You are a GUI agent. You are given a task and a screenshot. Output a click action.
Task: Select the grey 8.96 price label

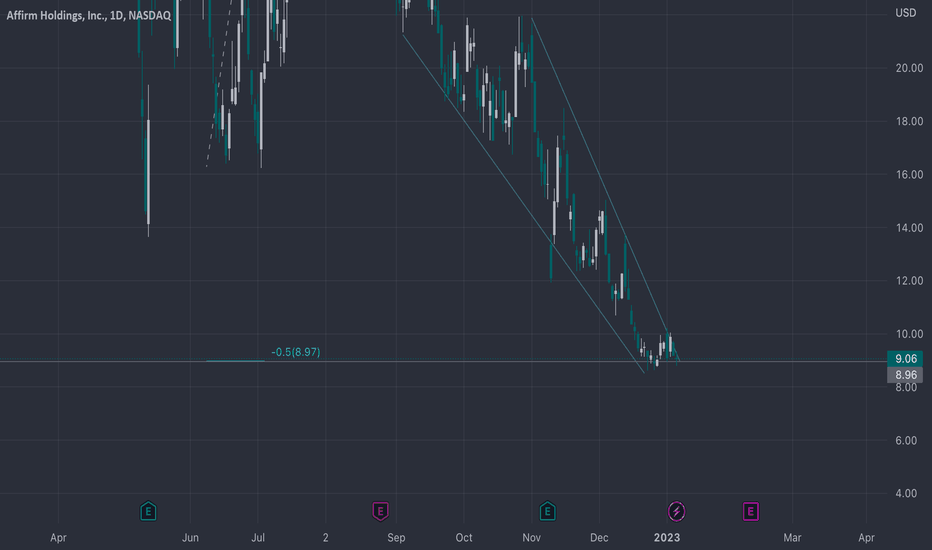point(905,375)
